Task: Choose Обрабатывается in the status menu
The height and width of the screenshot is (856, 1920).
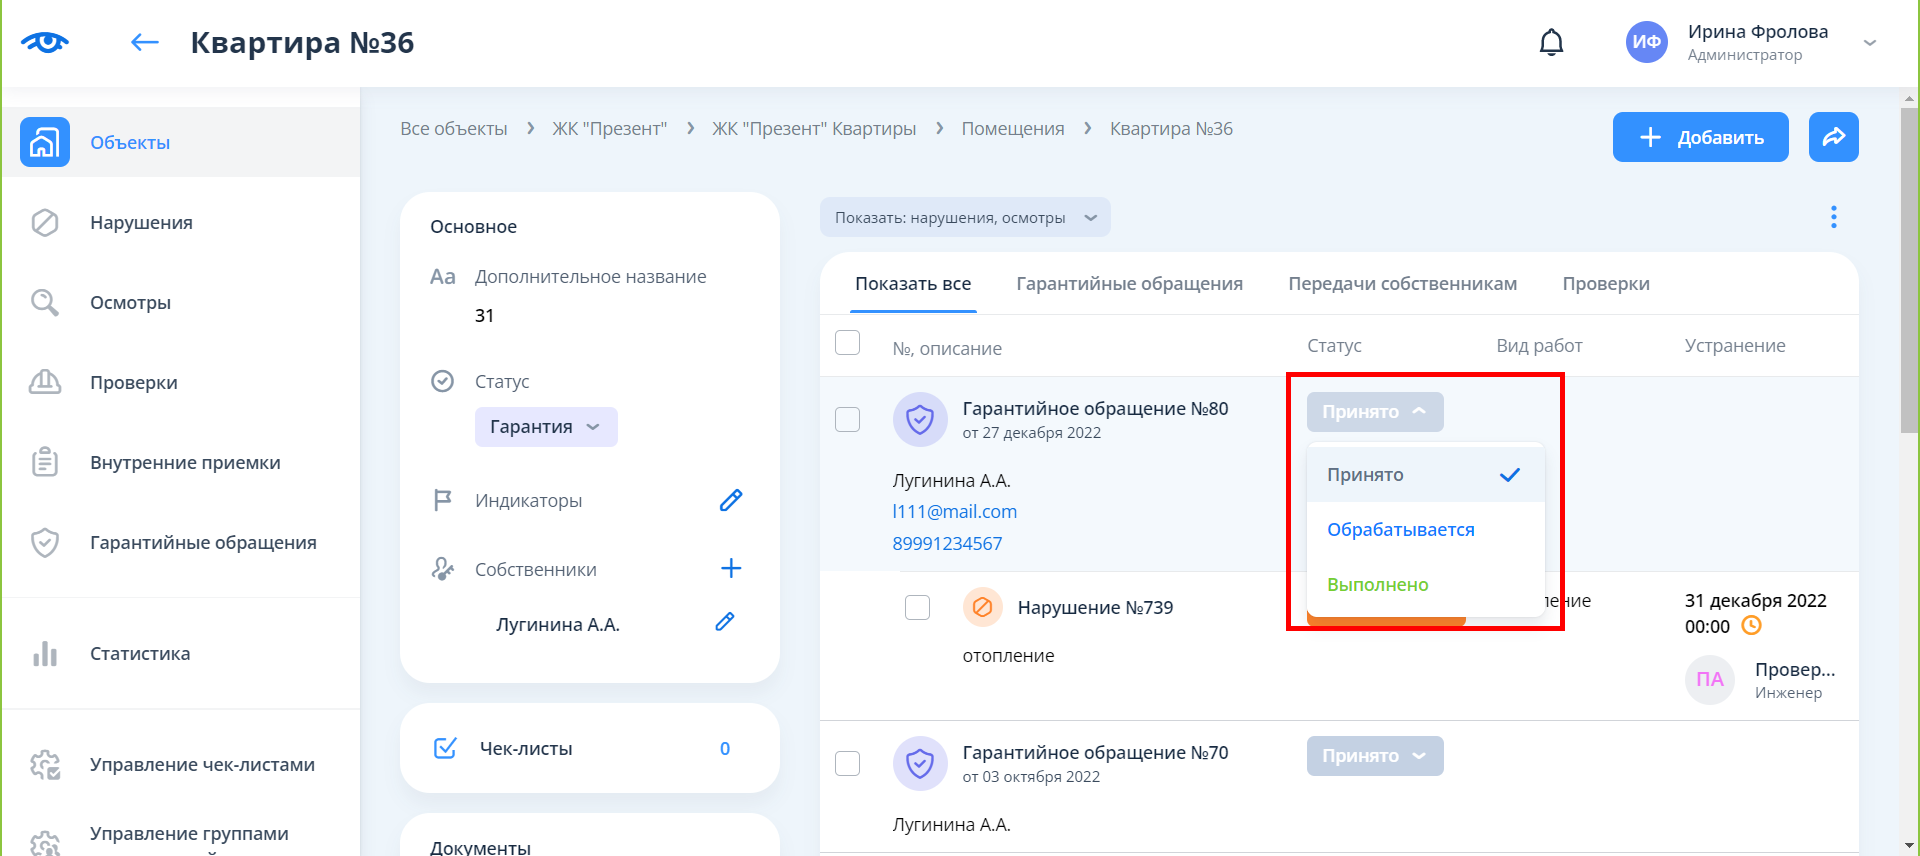Action: pyautogui.click(x=1400, y=530)
